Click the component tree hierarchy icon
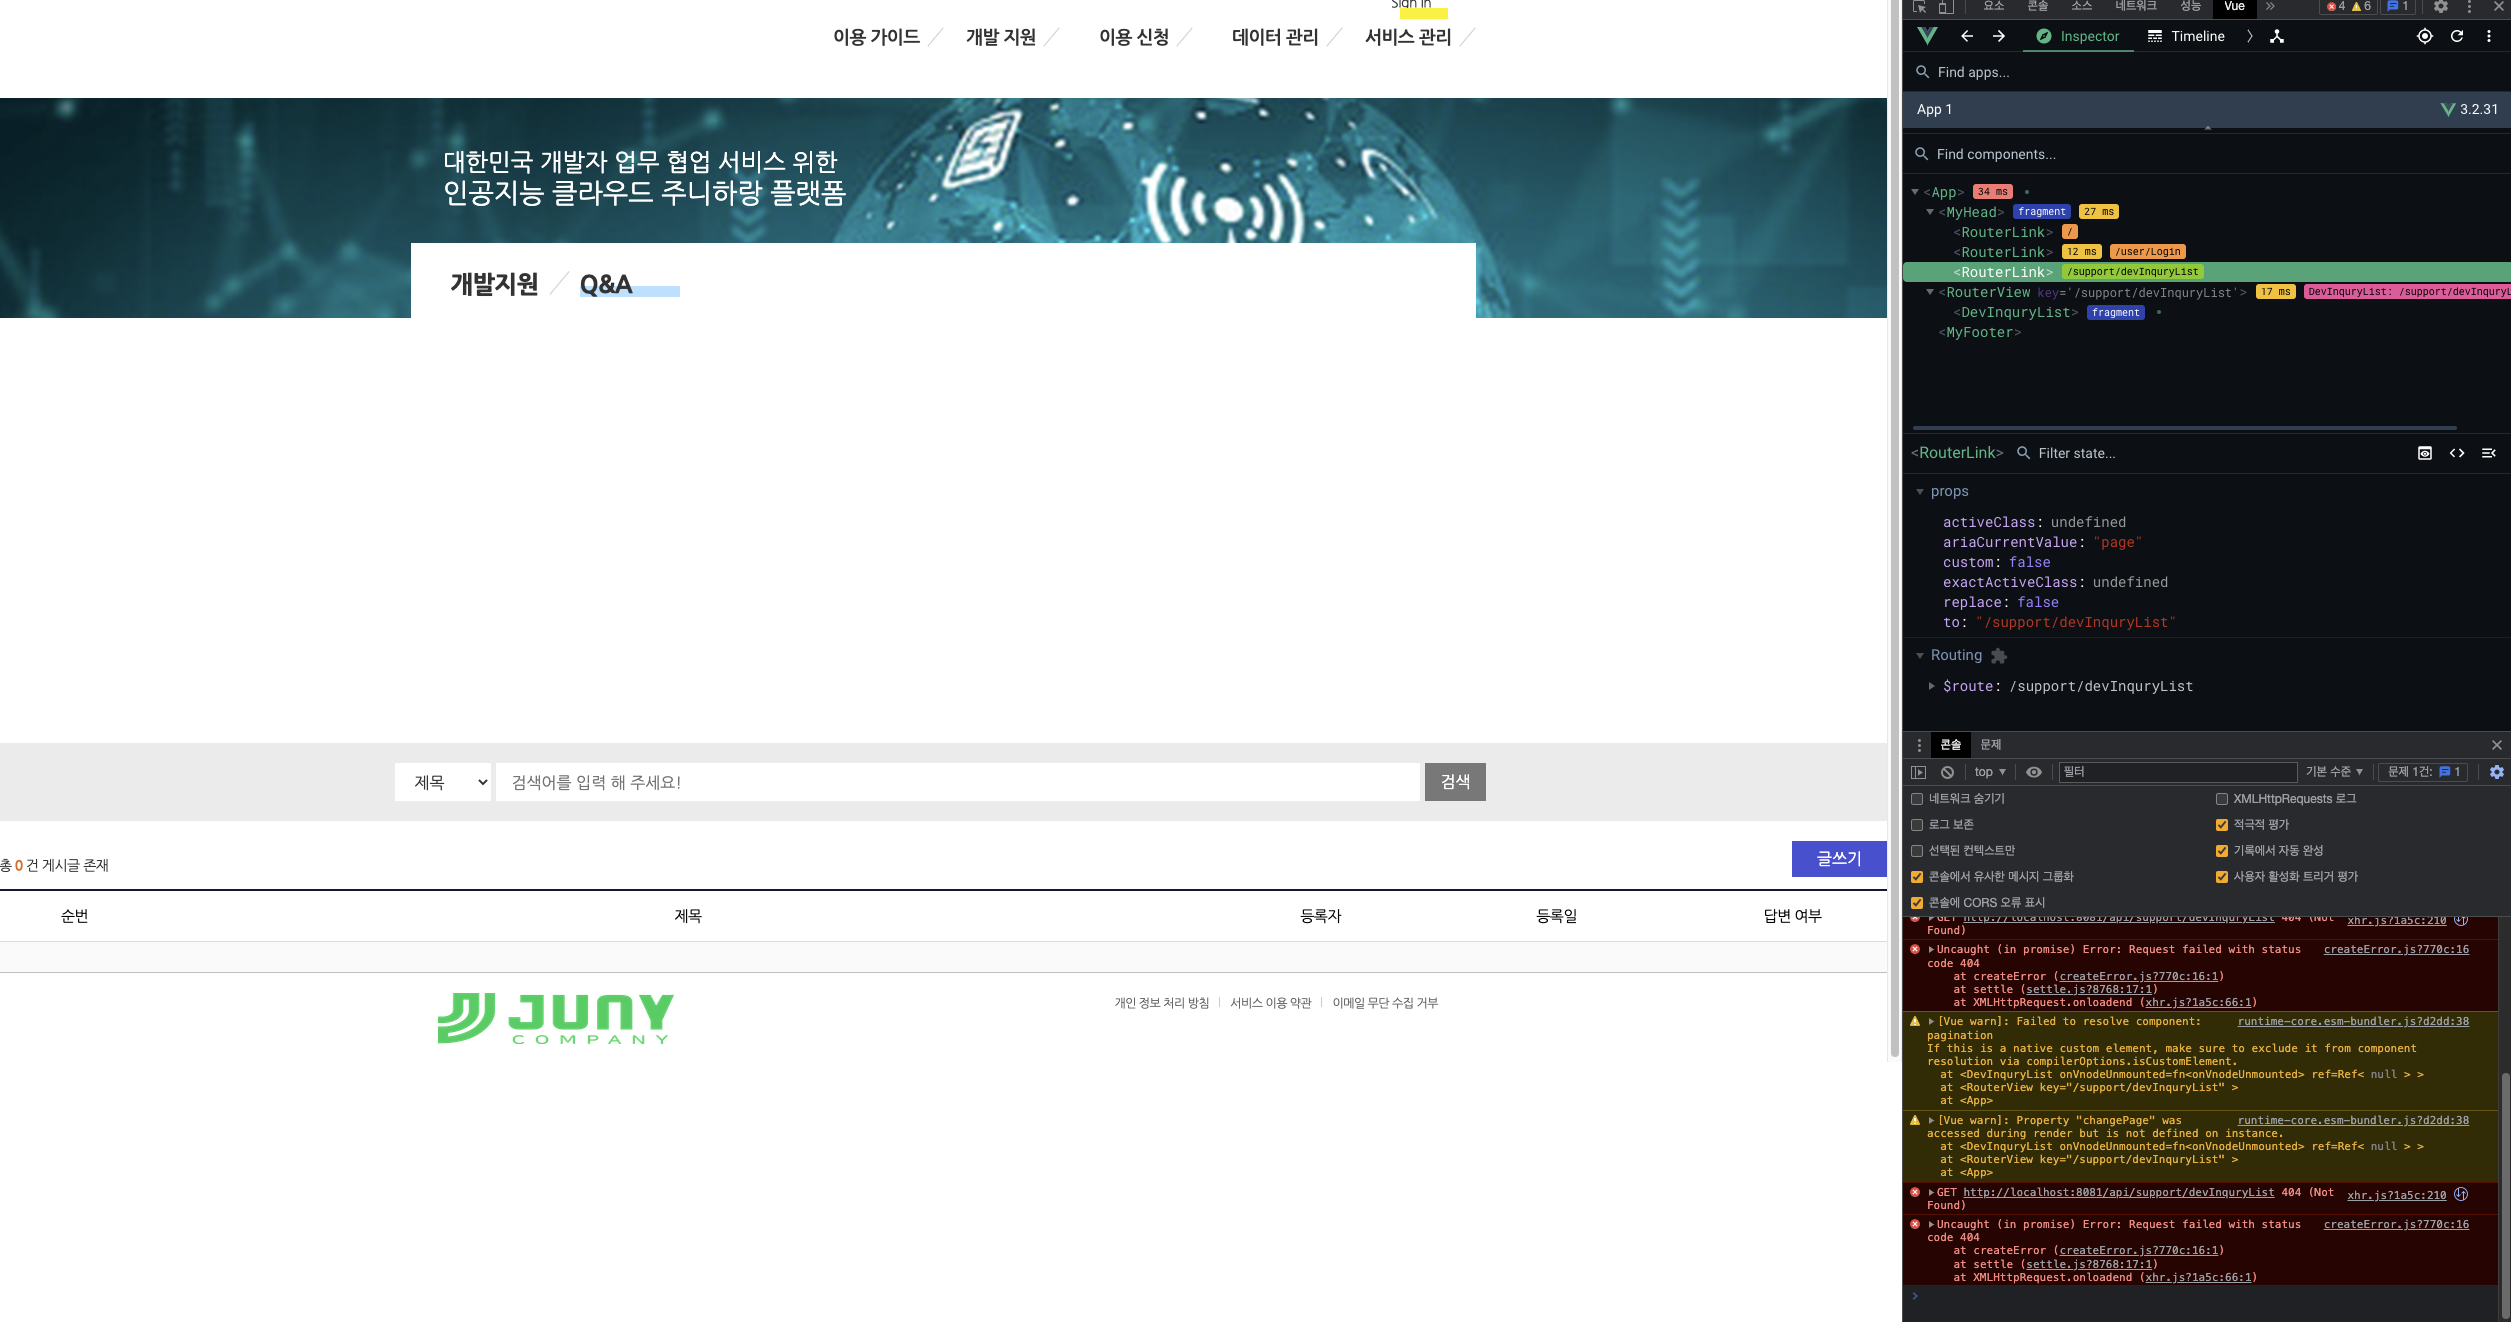Viewport: 2511px width, 1322px height. click(2277, 36)
